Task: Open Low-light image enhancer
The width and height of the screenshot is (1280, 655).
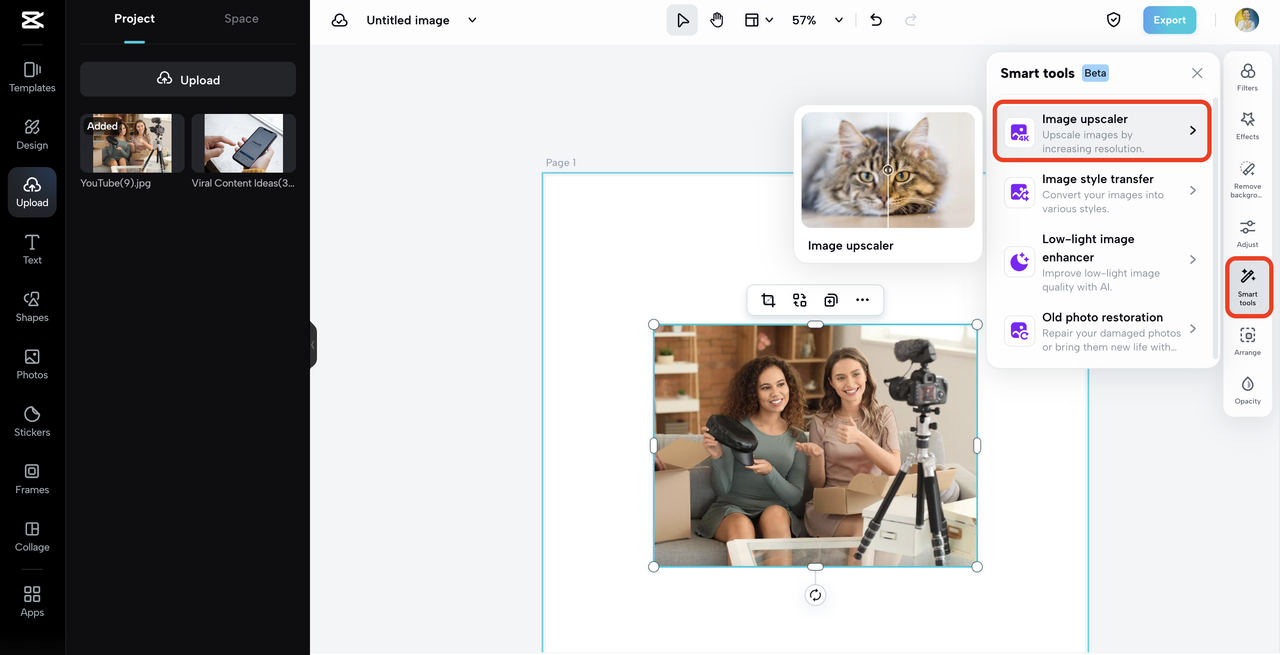Action: [x=1102, y=262]
